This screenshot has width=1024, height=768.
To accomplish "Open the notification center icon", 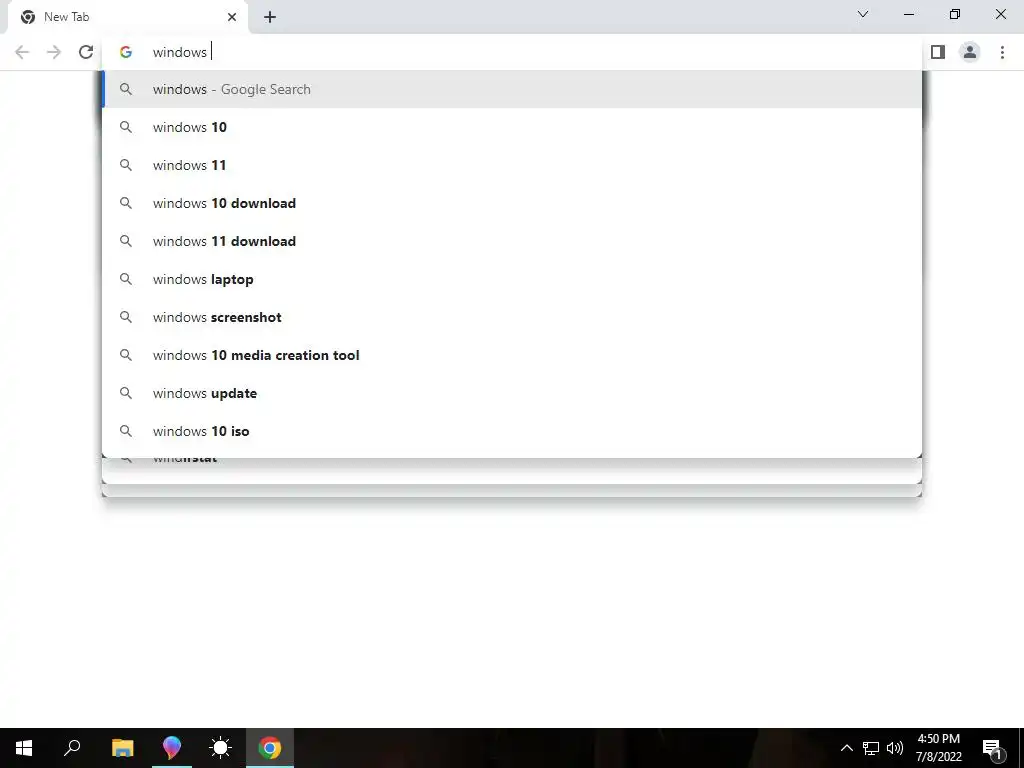I will (x=993, y=748).
